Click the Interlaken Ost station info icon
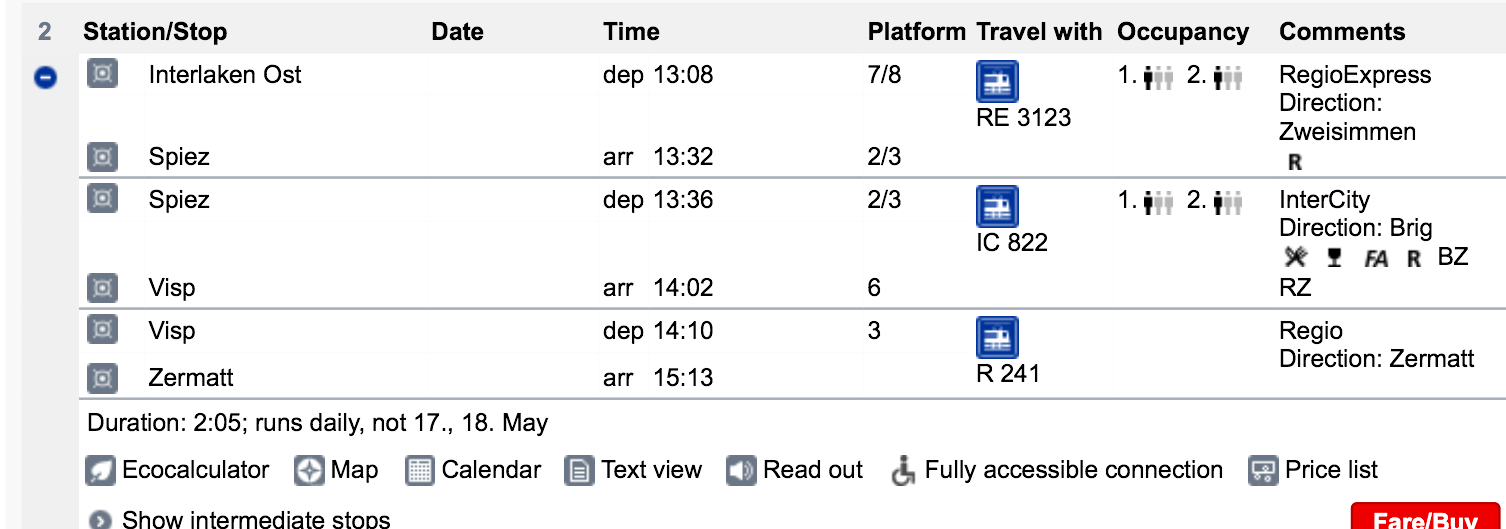This screenshot has height=529, width=1506. pyautogui.click(x=102, y=74)
